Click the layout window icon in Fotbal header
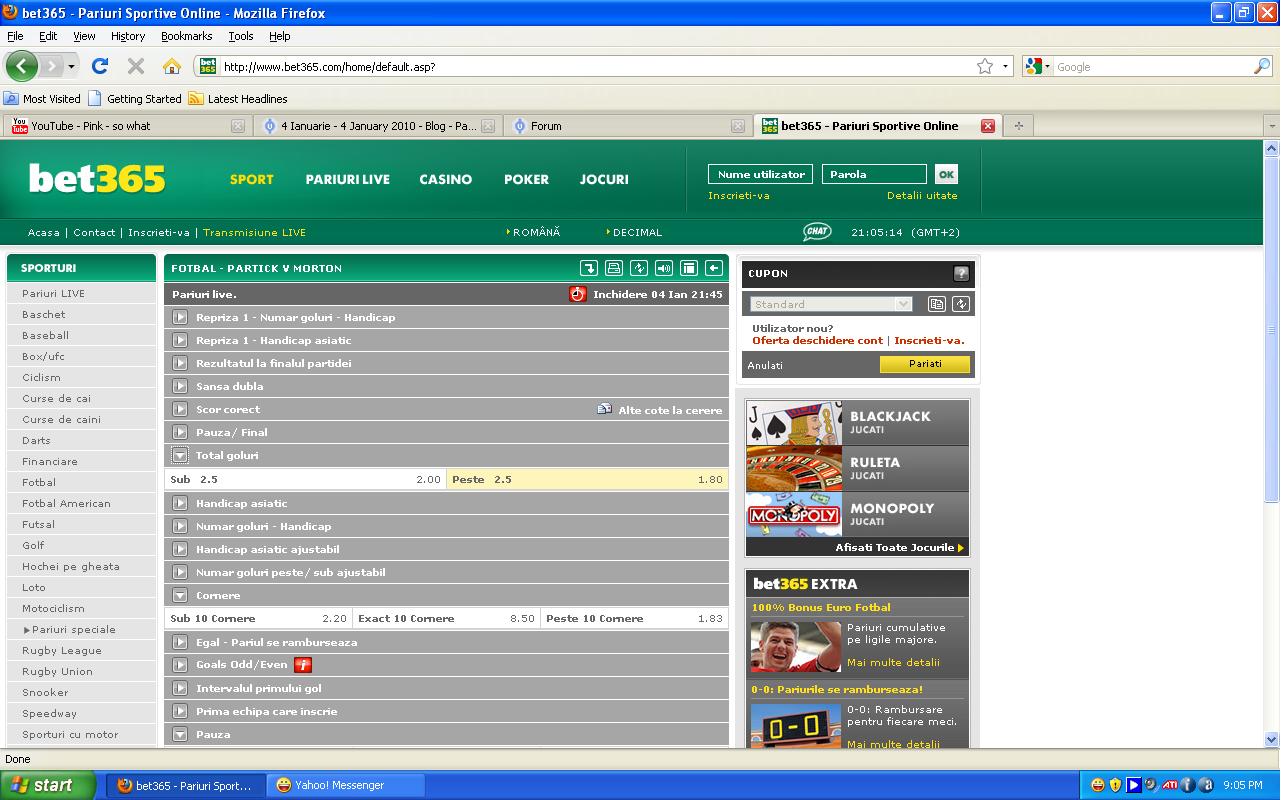 (689, 268)
